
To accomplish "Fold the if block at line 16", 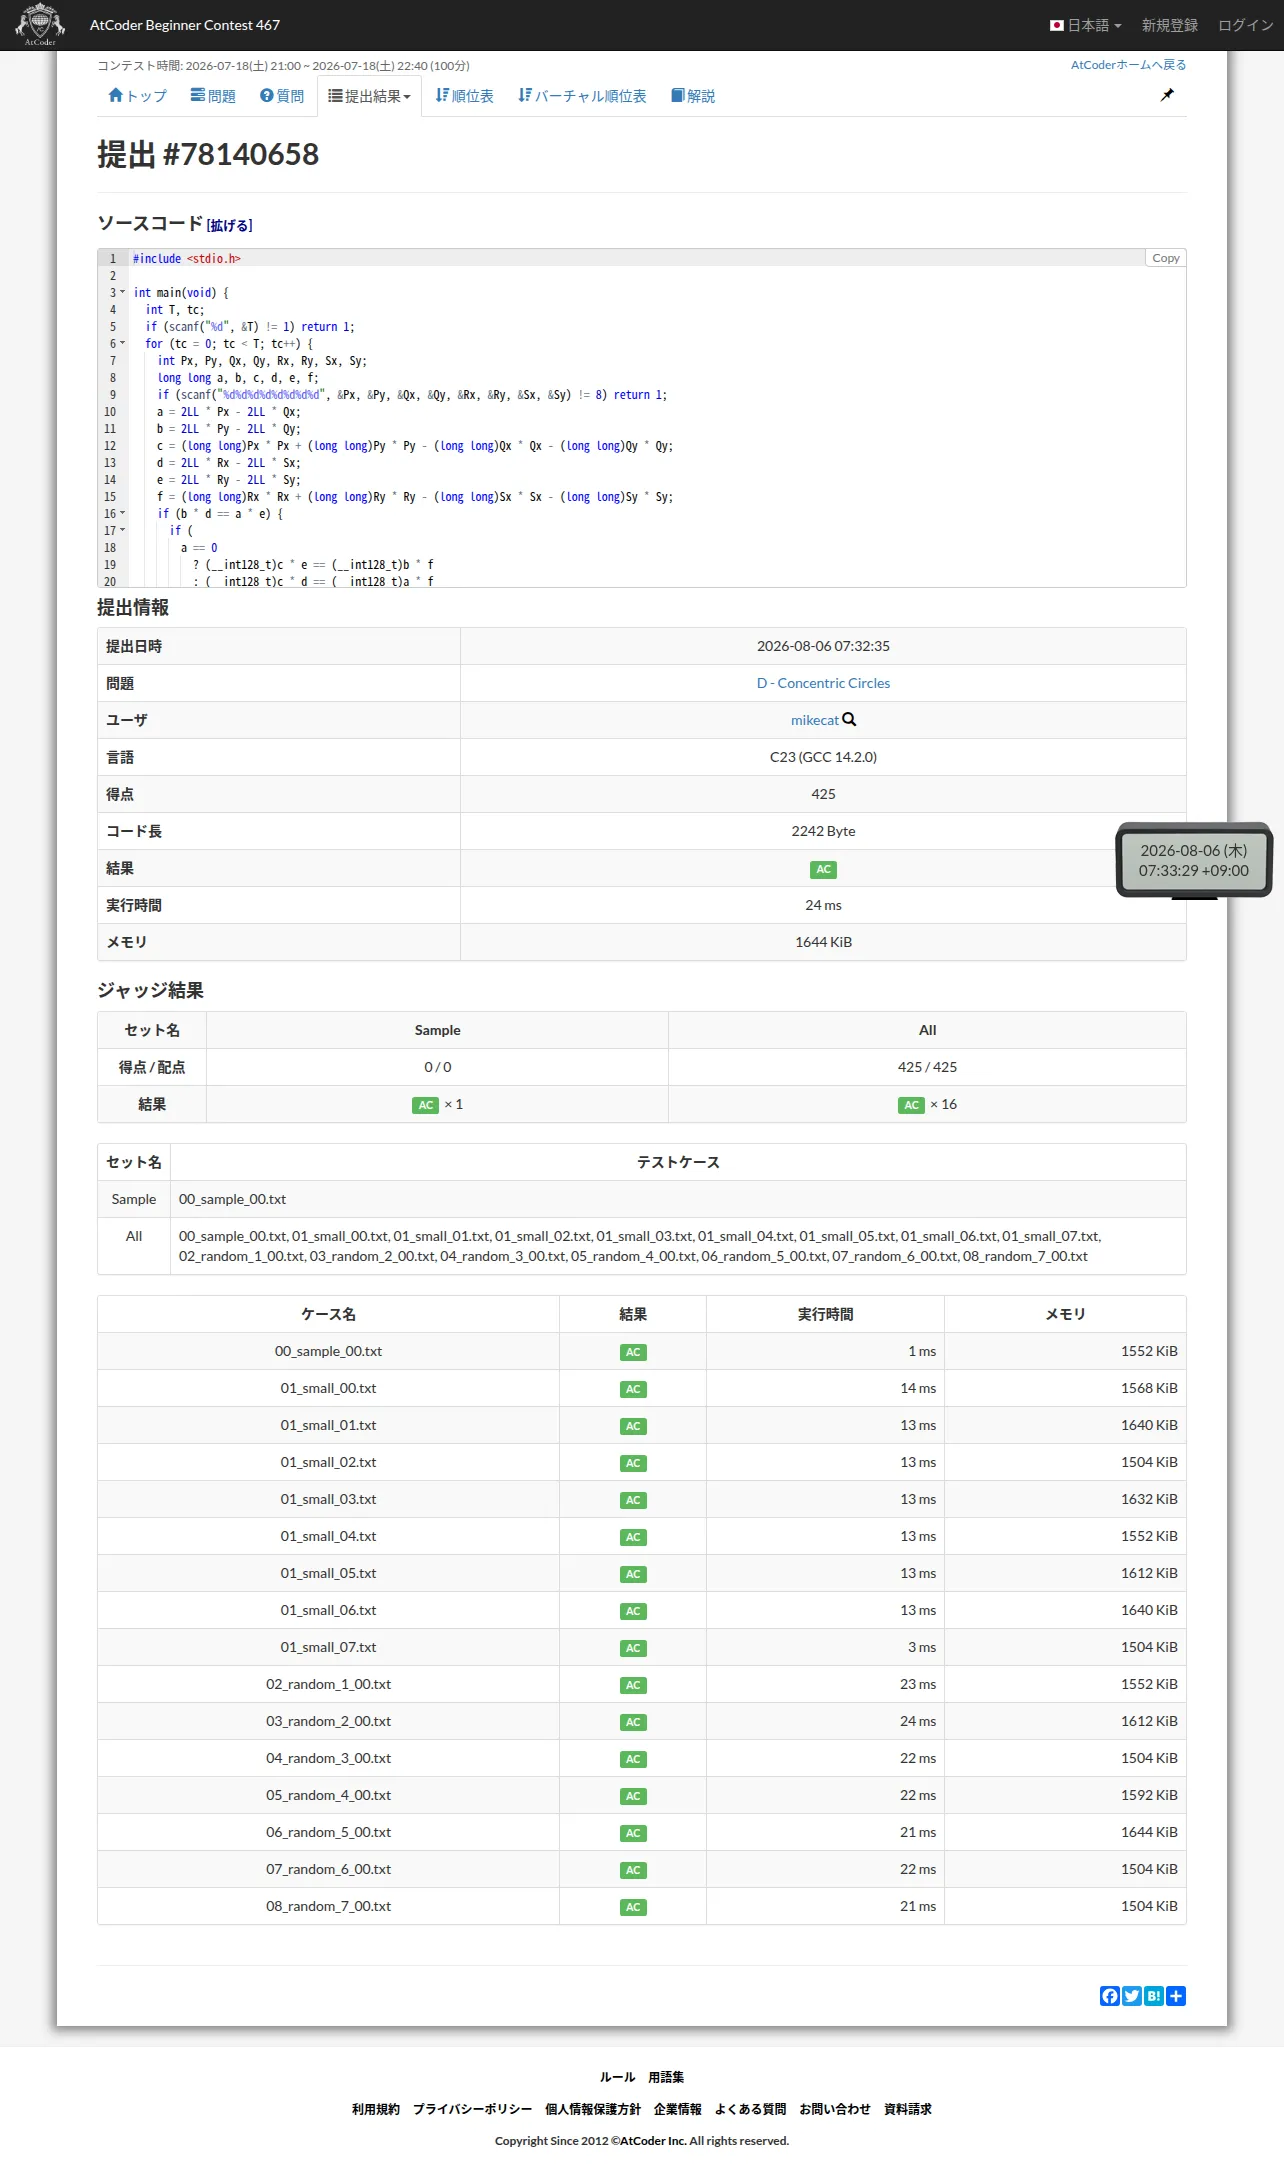I will [x=123, y=514].
